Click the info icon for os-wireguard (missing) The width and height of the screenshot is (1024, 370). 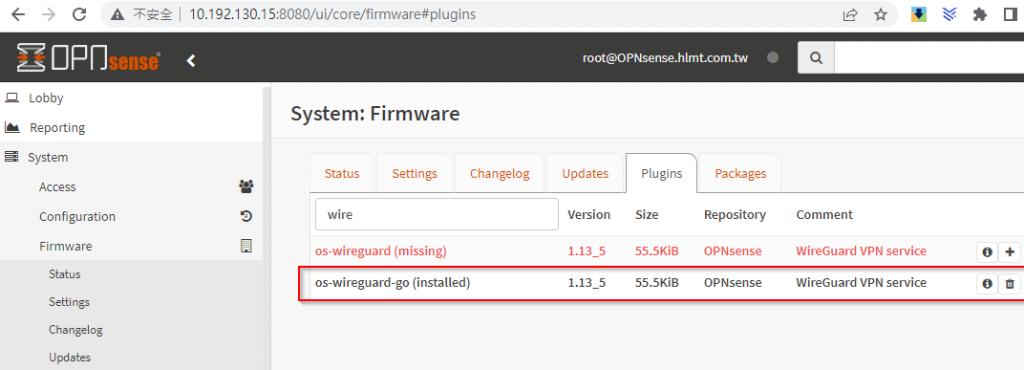987,251
